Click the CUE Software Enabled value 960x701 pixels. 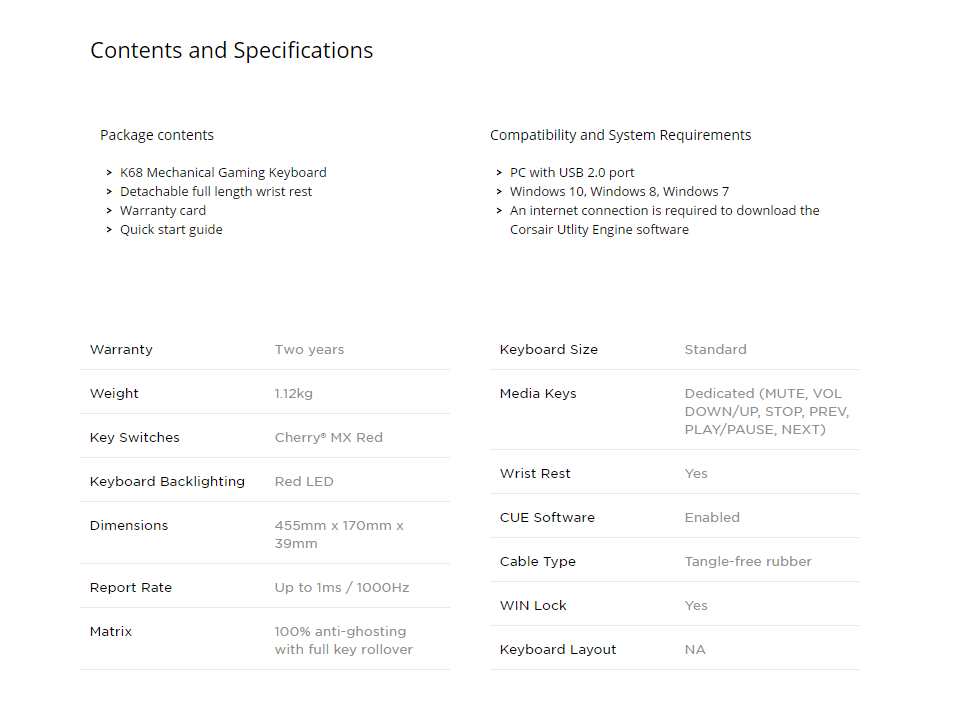click(712, 518)
